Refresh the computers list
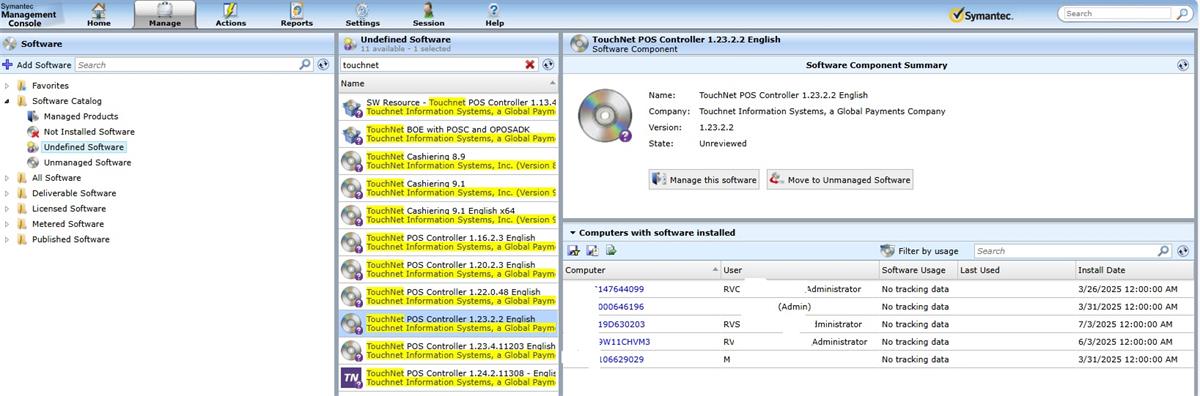 [1183, 251]
